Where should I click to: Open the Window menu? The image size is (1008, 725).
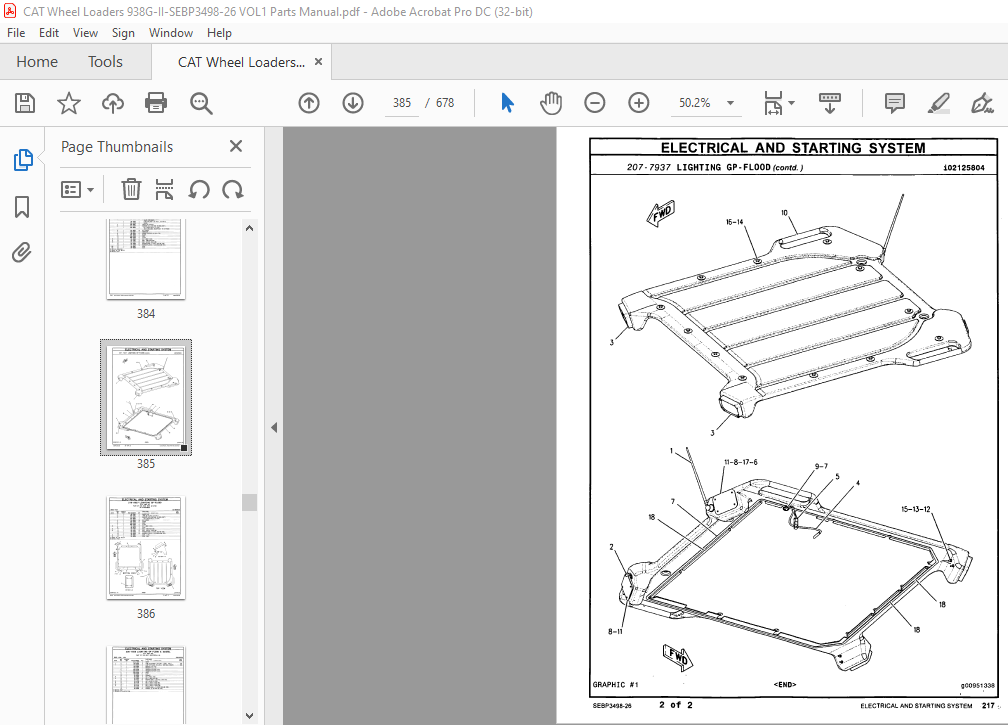(171, 33)
